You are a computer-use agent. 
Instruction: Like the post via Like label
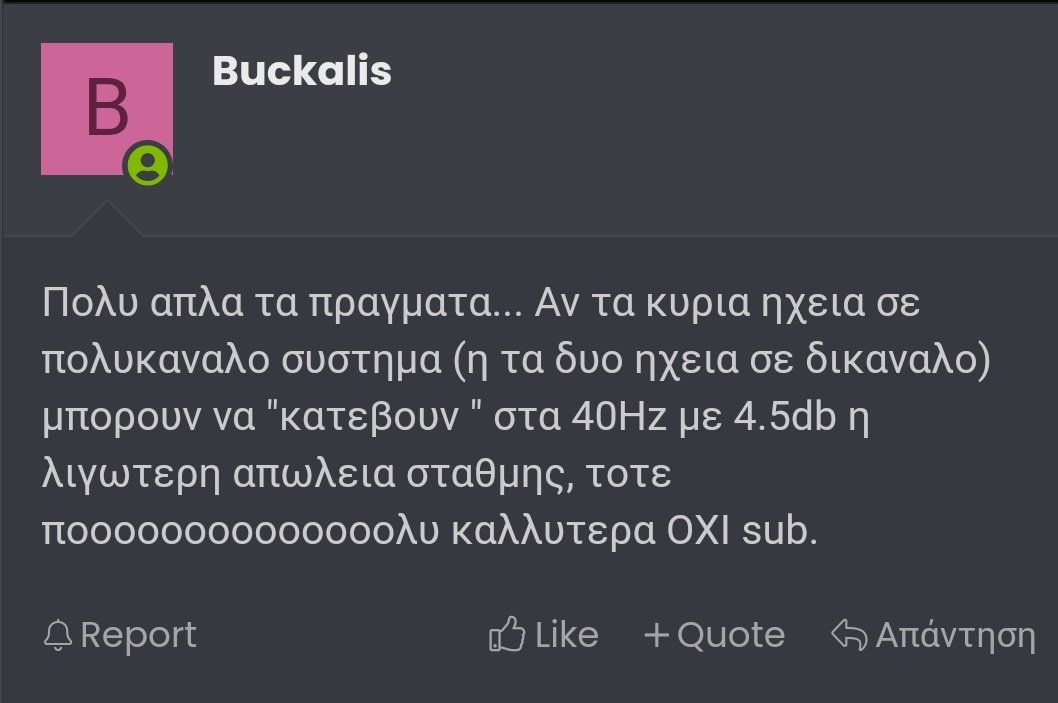click(x=566, y=635)
